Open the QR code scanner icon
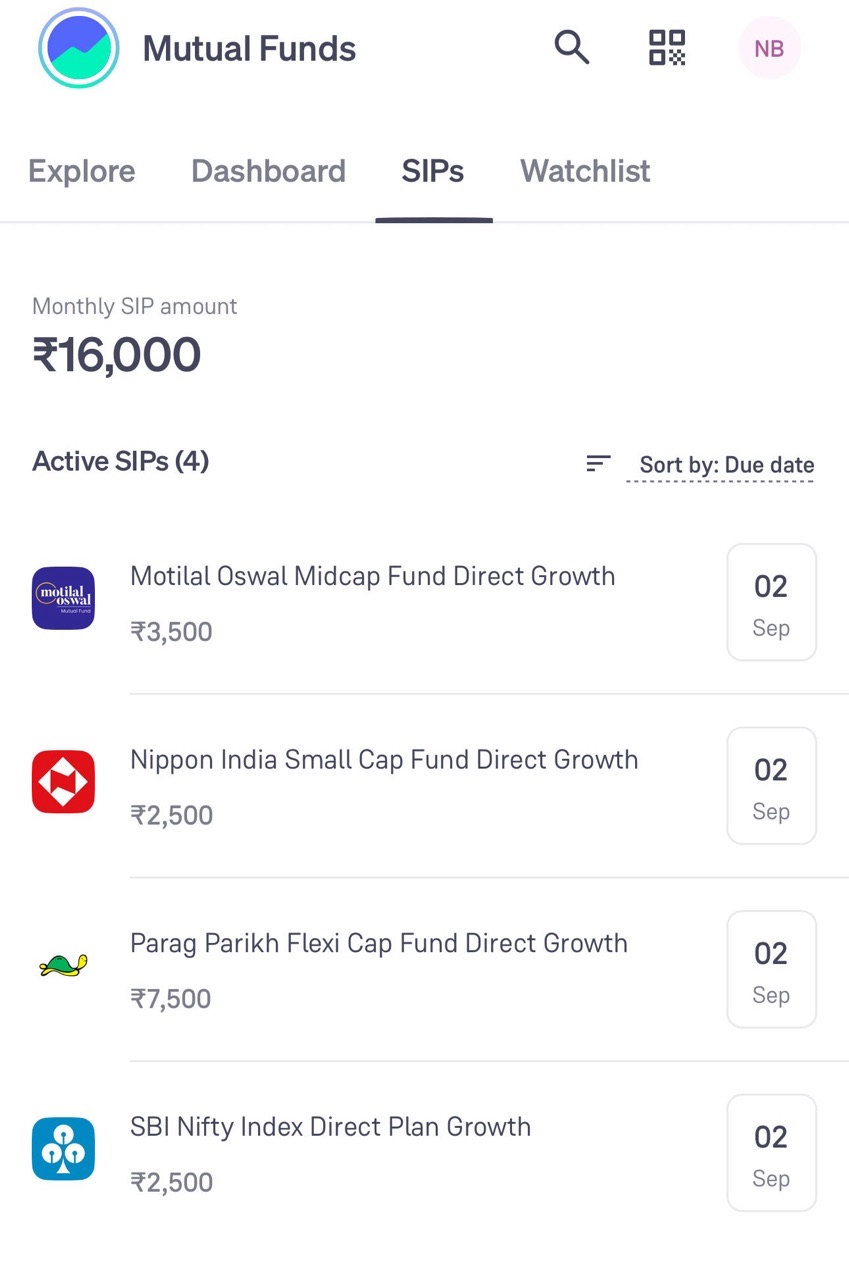Screen dimensions: 849x1280 click(667, 47)
